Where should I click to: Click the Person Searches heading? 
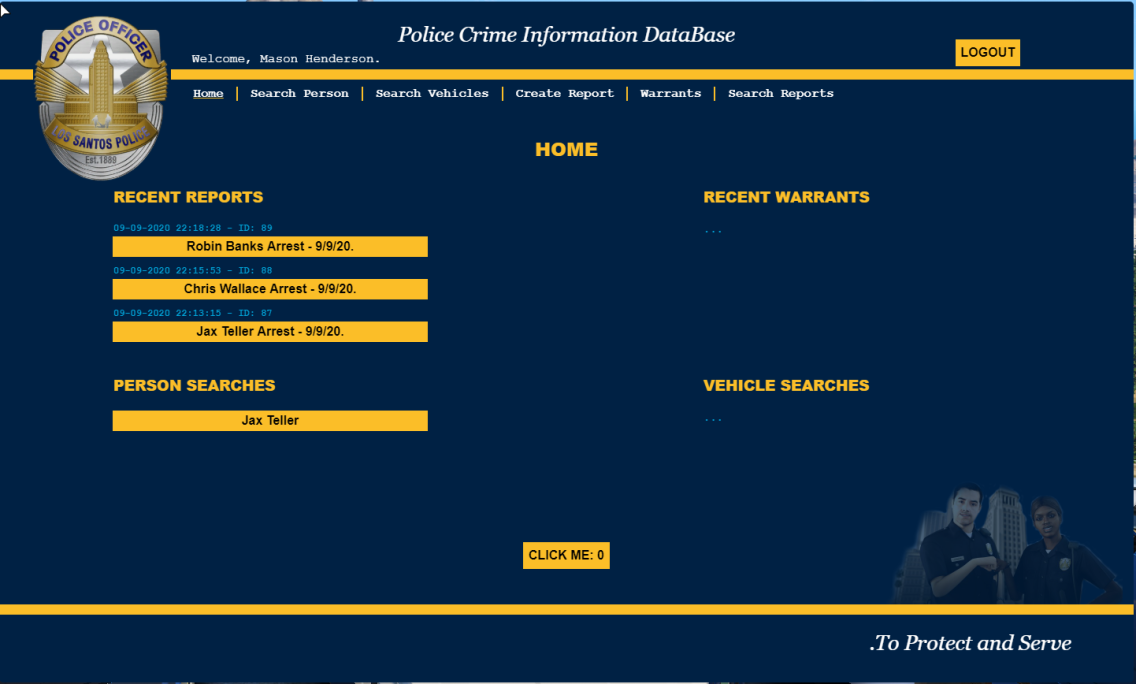coord(194,385)
